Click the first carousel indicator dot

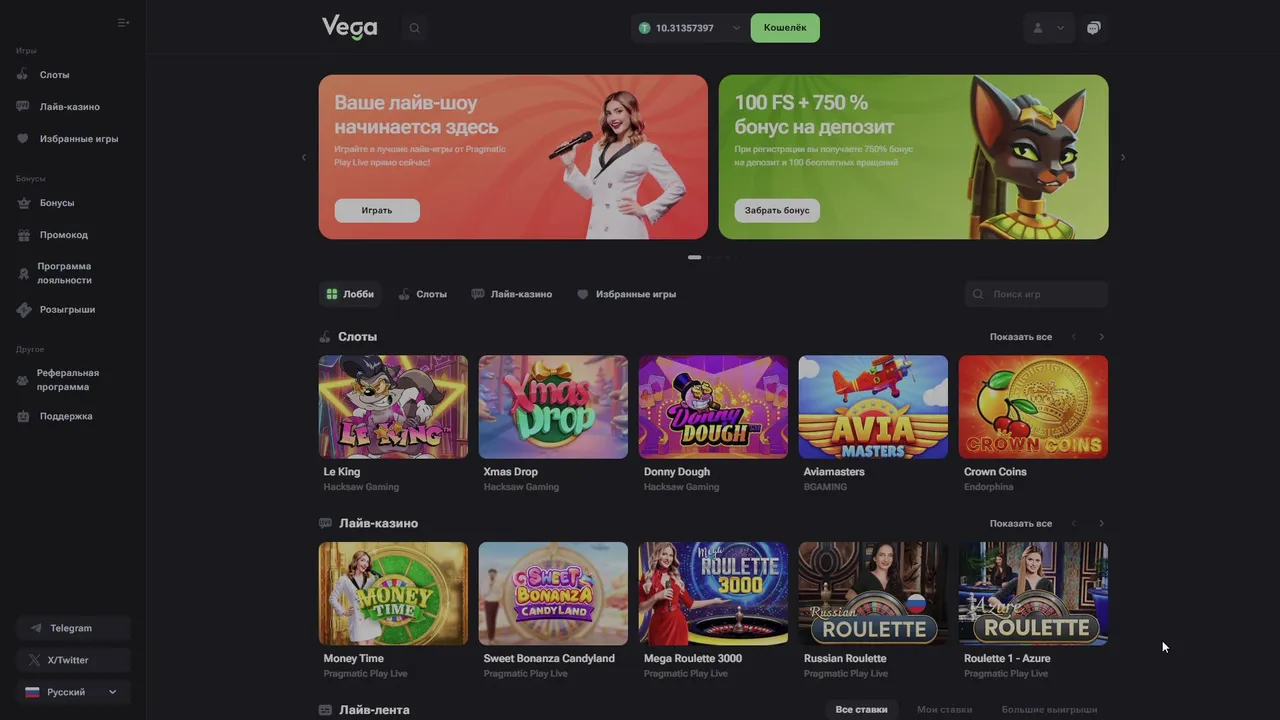point(695,257)
